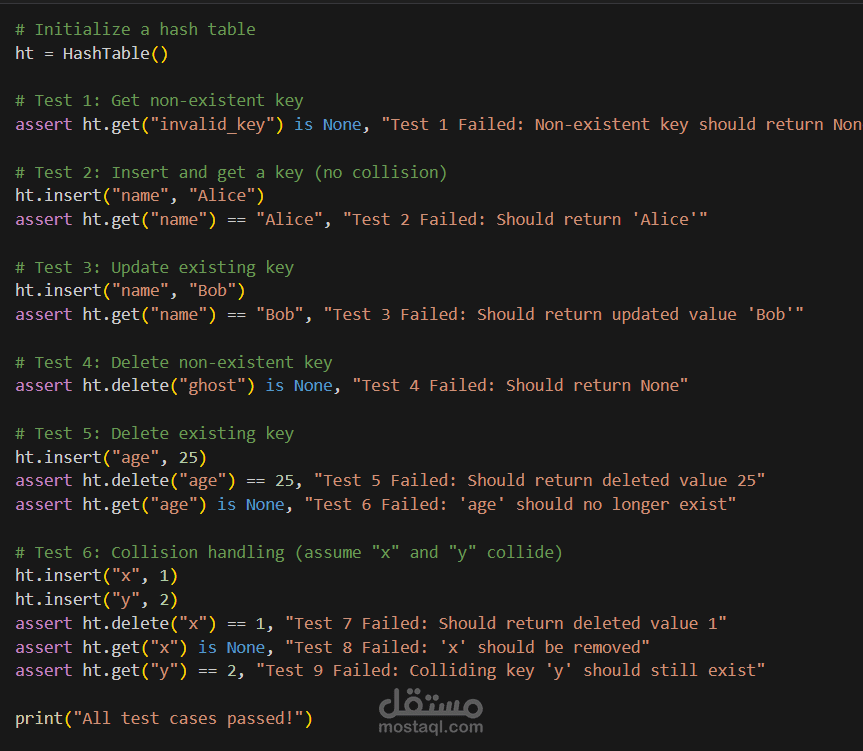Click comment "# Test 3: Update existing key"
This screenshot has height=751, width=863.
155,268
